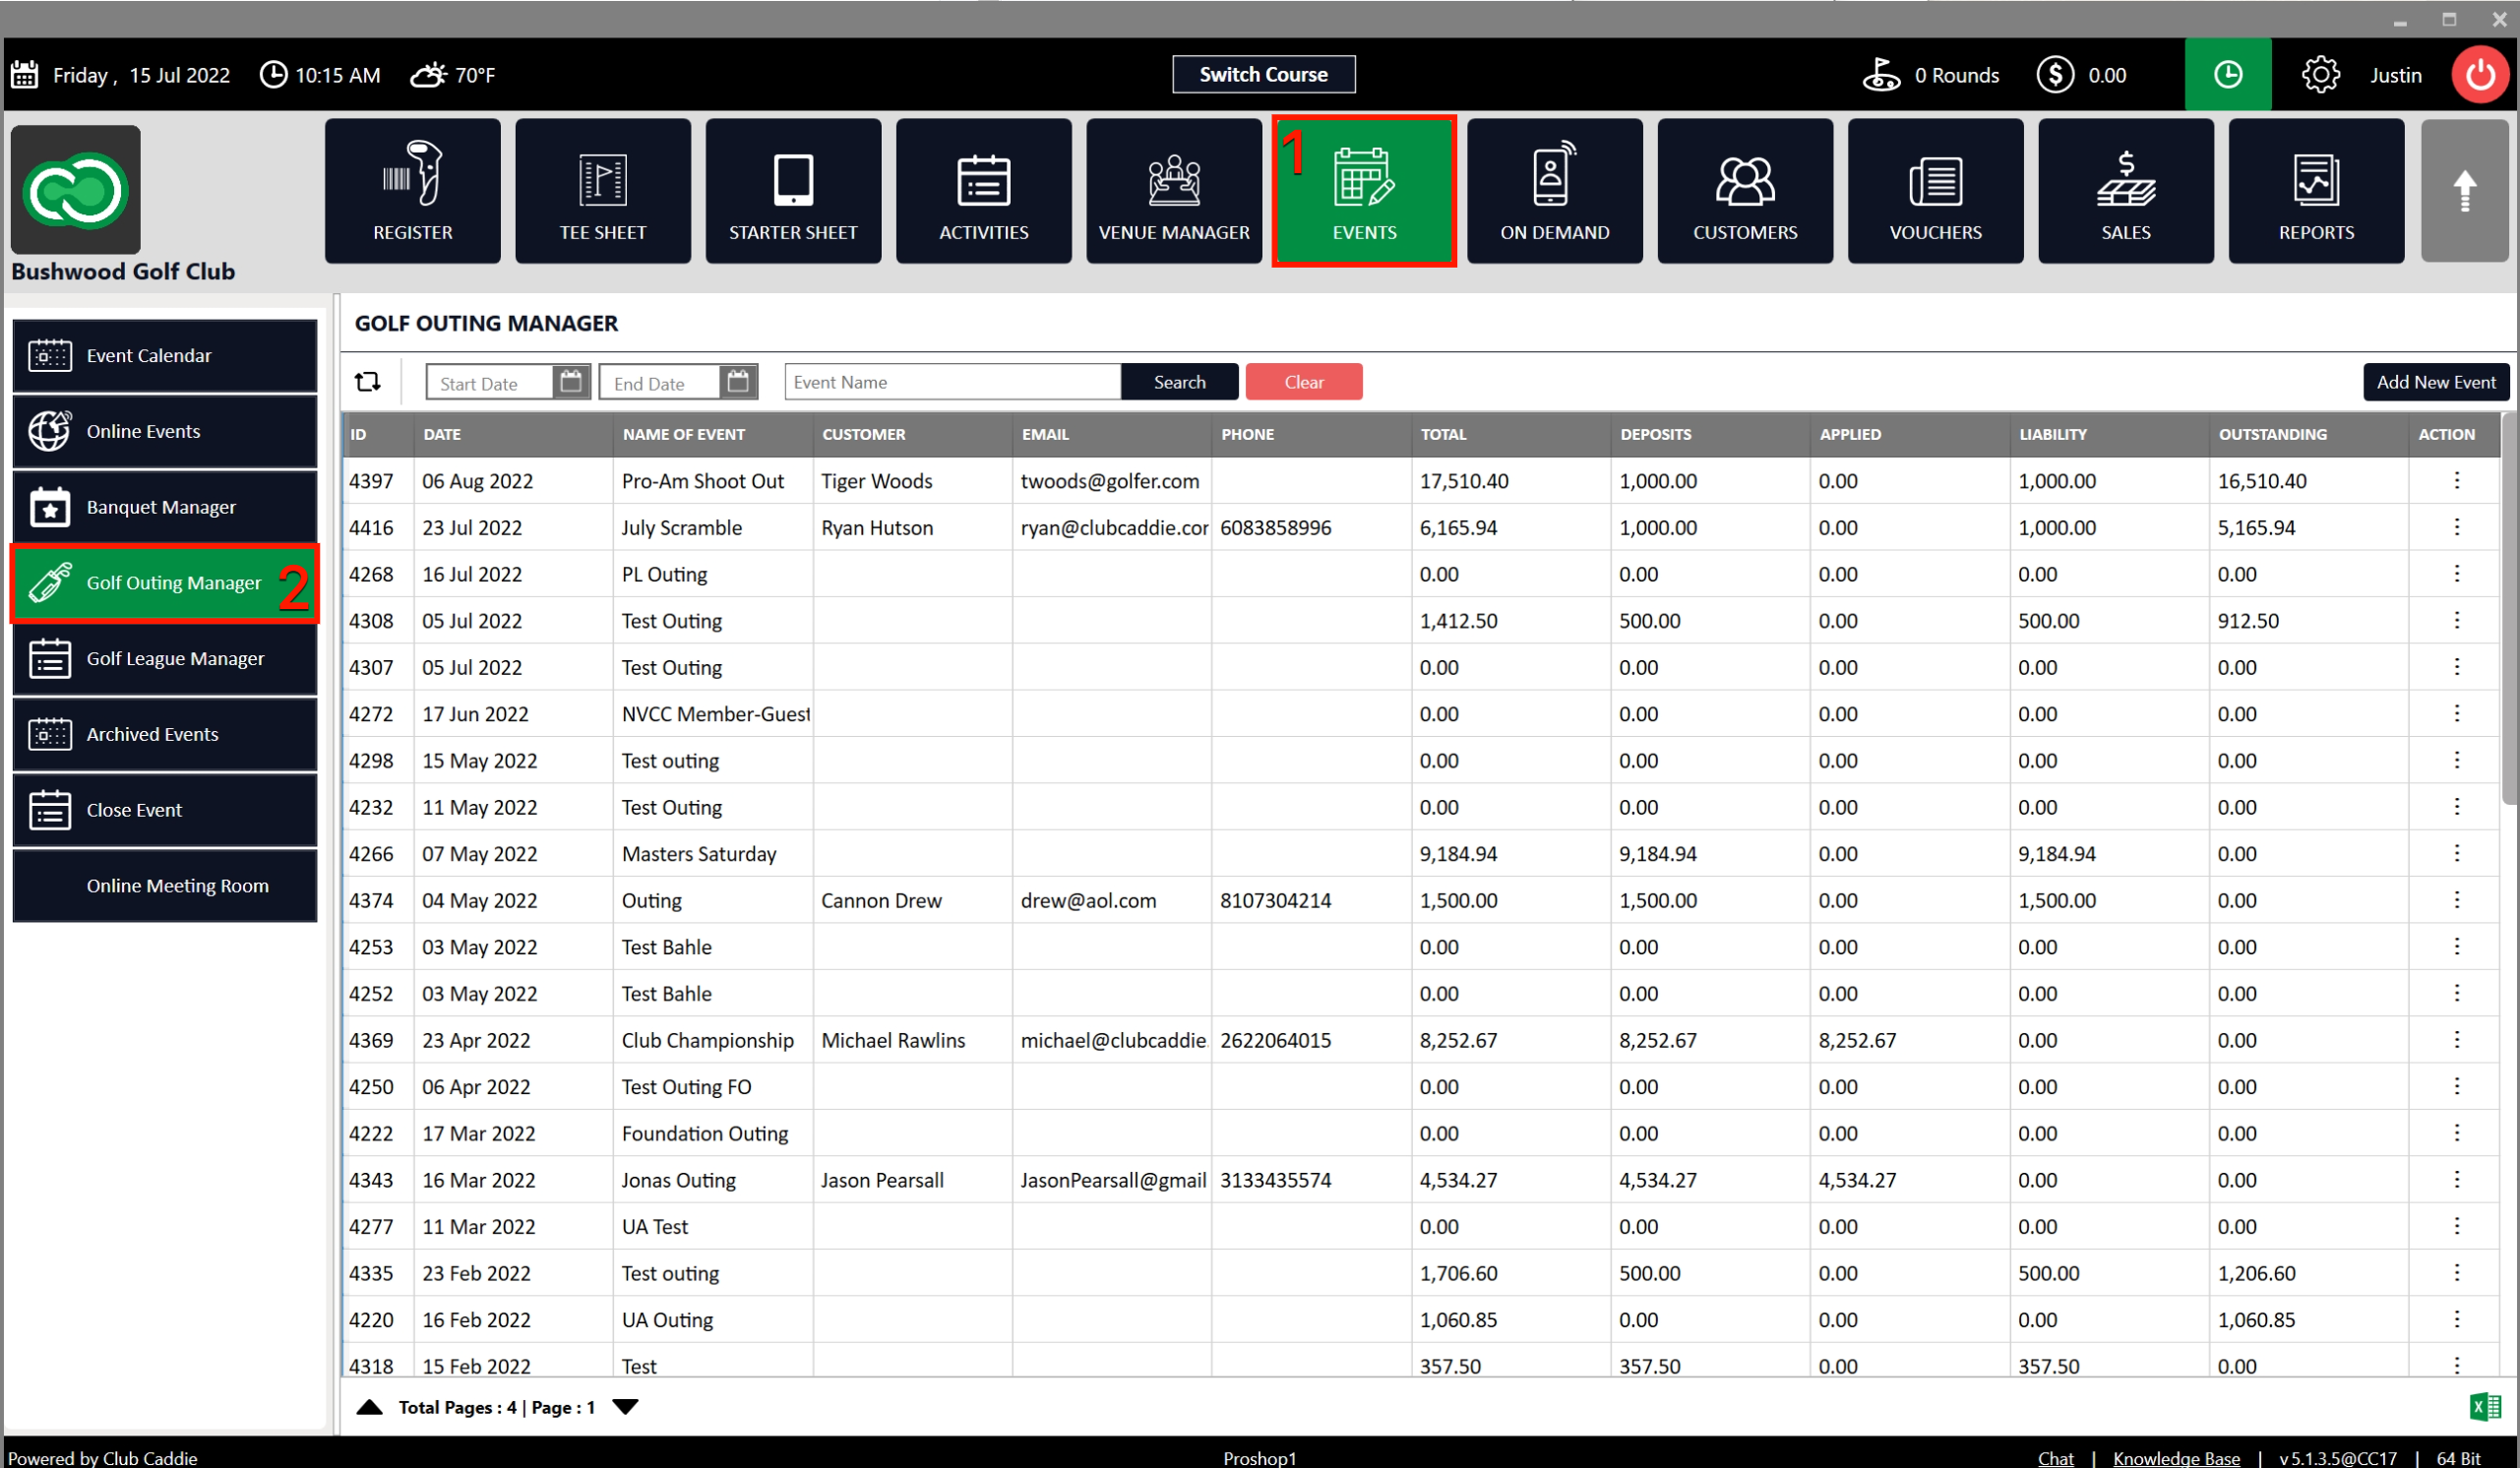The height and width of the screenshot is (1468, 2520).
Task: Open Banquet Manager in the sidebar
Action: pos(165,507)
